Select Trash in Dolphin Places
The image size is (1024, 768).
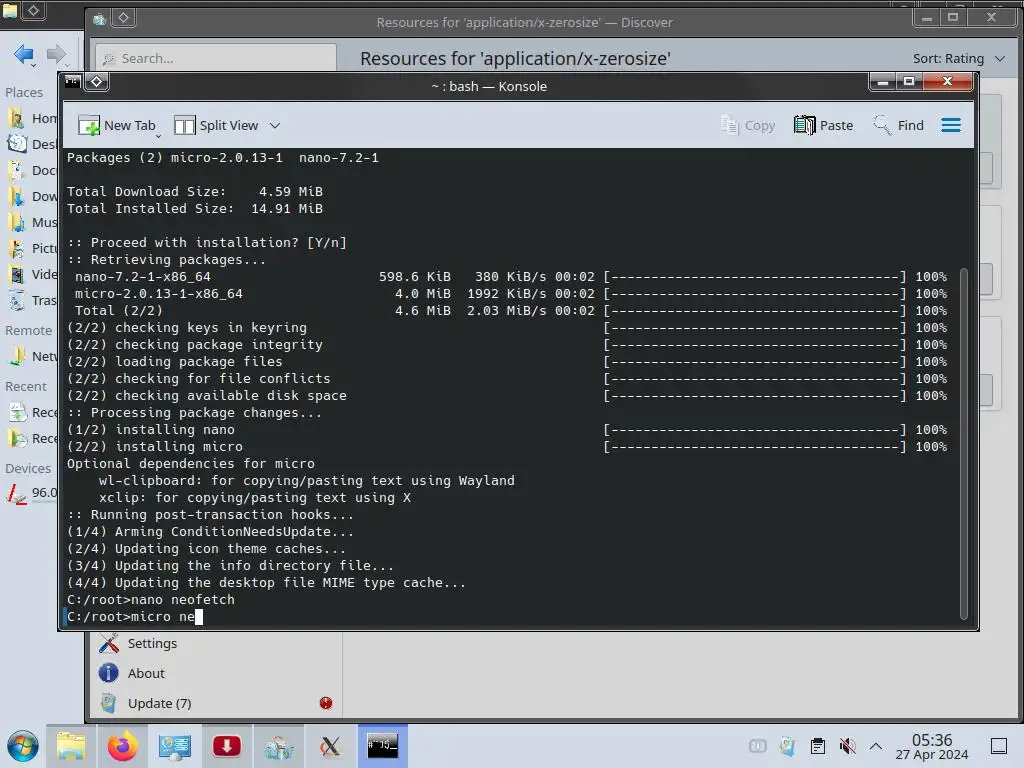tap(30, 300)
